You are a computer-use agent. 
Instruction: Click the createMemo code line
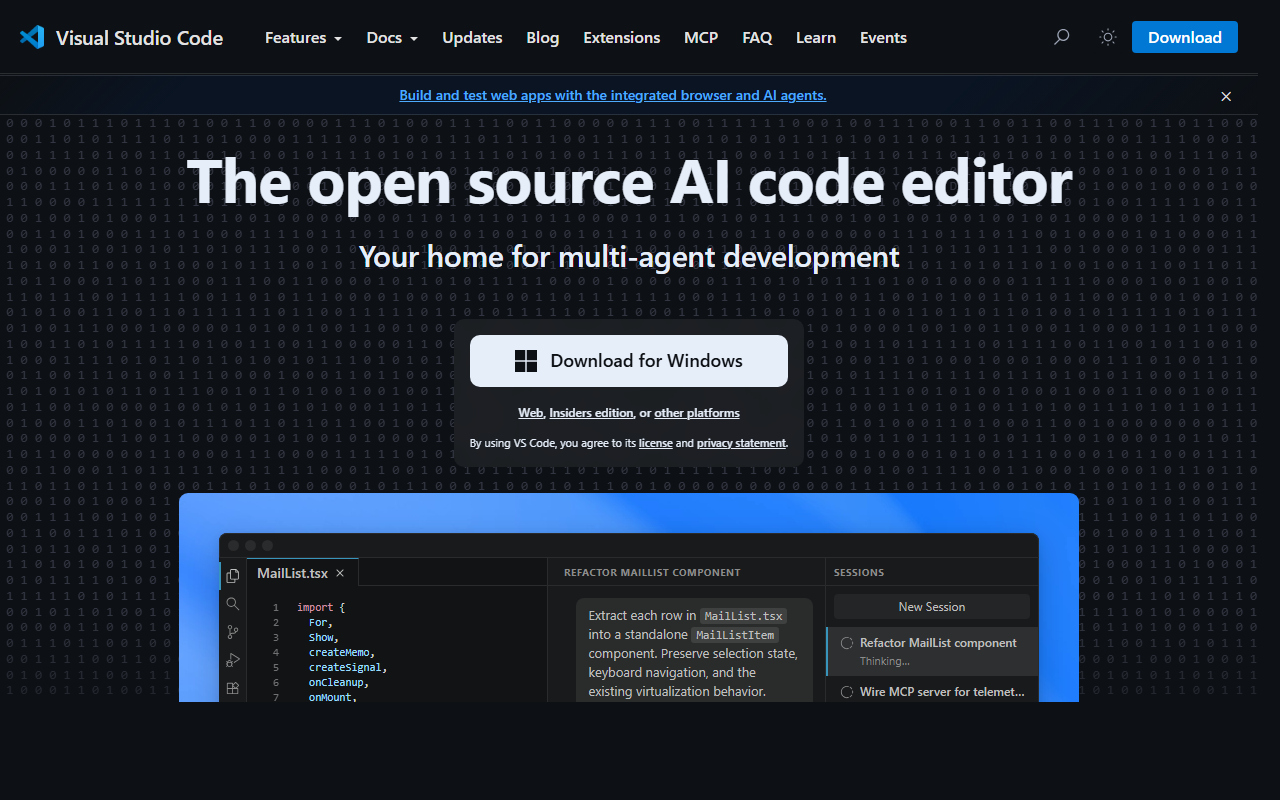[x=341, y=652]
